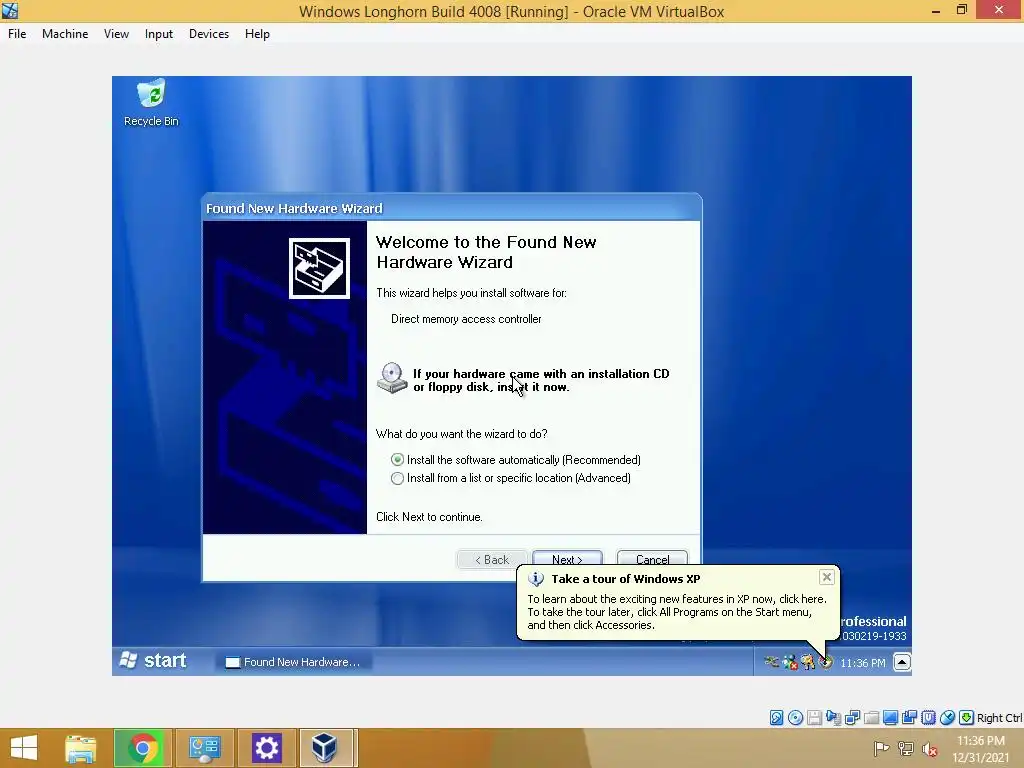
Task: Click the first guest notification tray icon
Action: click(x=772, y=663)
